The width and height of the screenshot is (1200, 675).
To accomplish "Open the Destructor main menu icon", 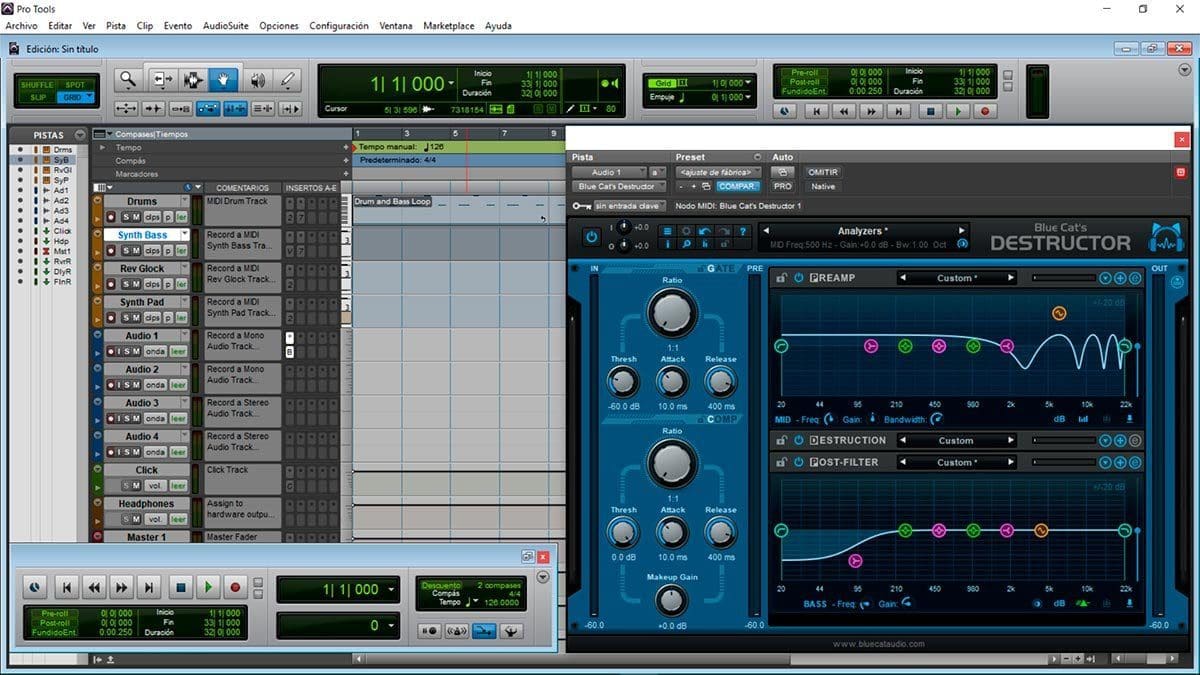I will click(668, 231).
